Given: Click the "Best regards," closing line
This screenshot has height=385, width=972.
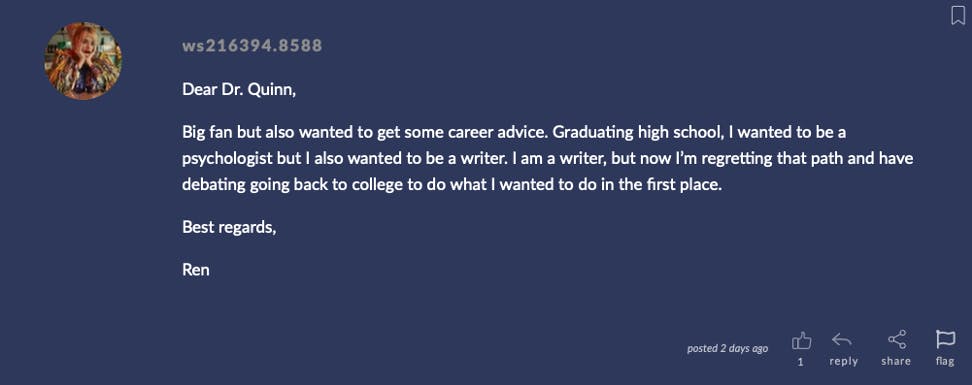Looking at the screenshot, I should [229, 228].
